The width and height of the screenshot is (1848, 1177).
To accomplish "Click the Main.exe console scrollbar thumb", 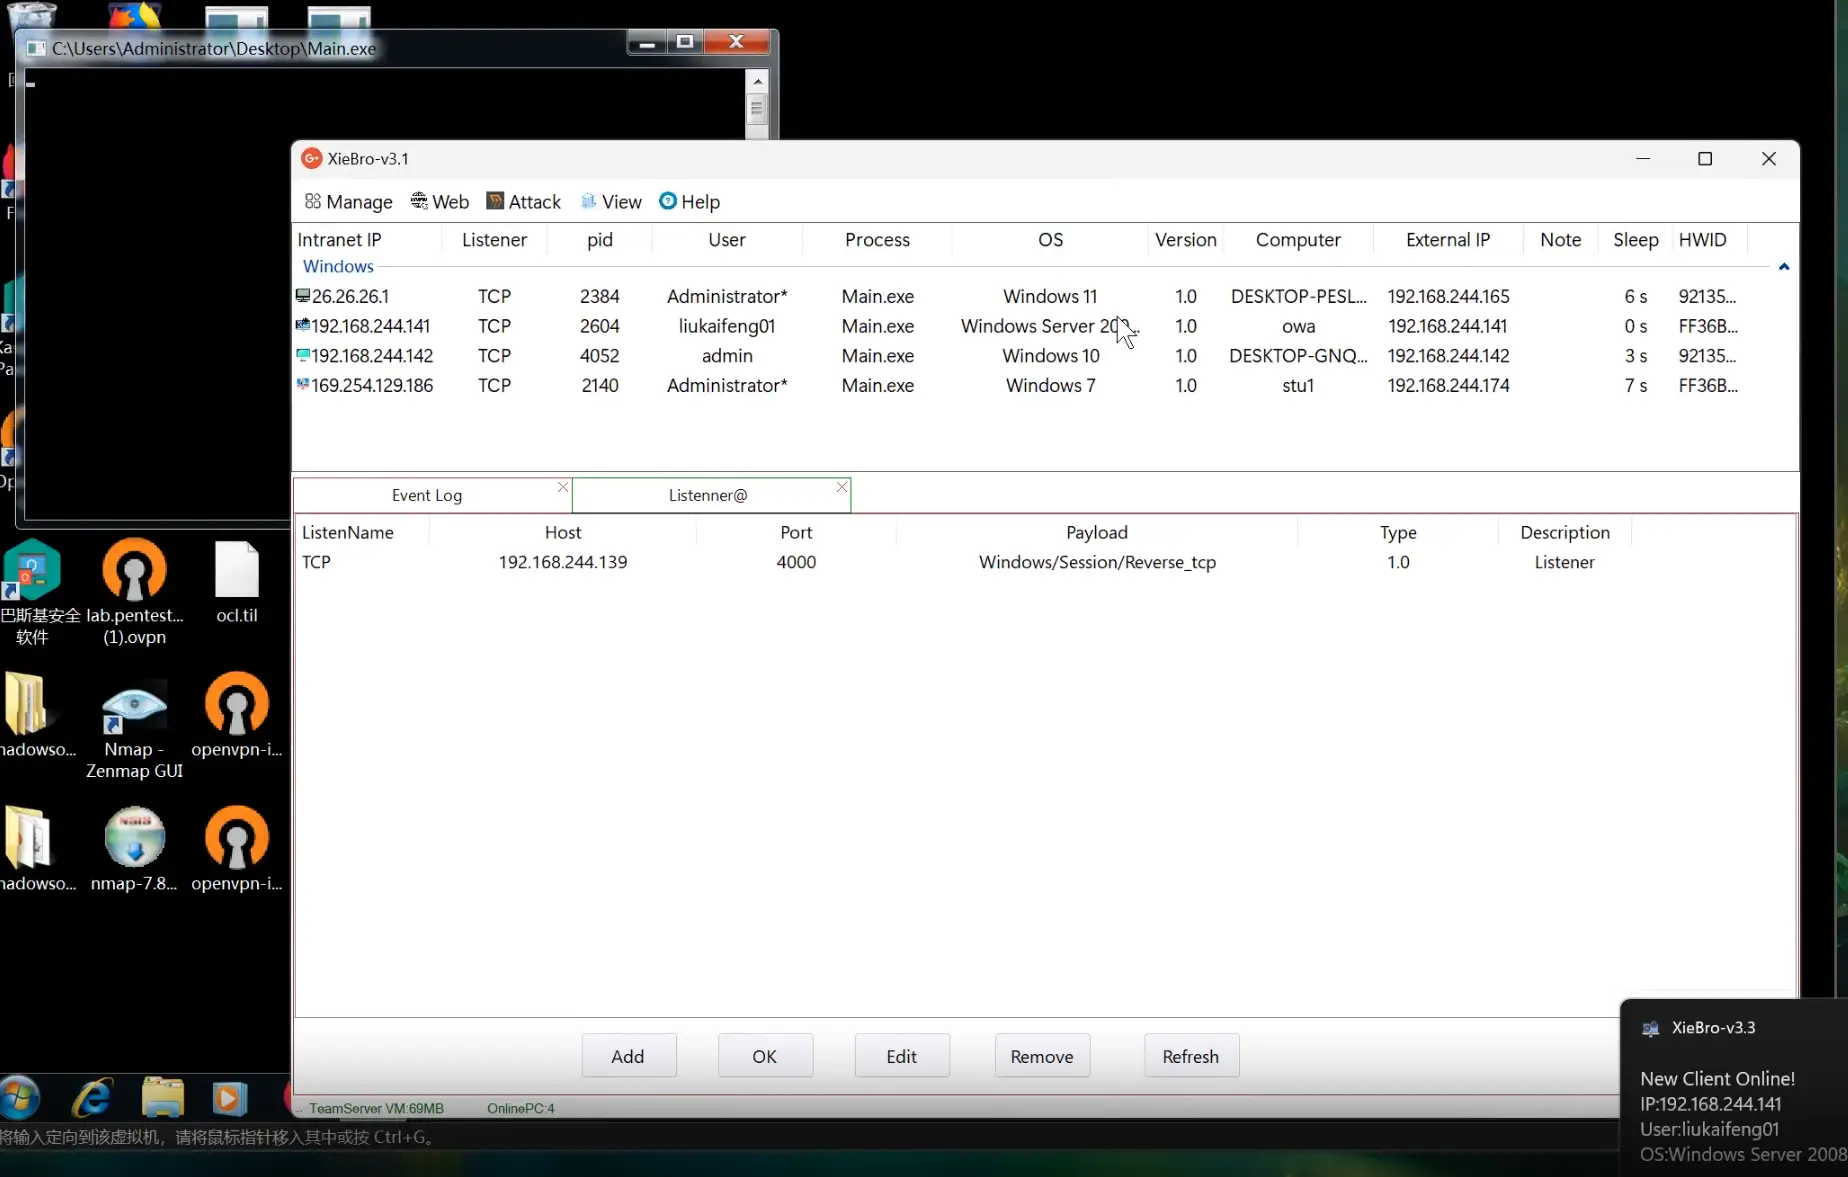I will [757, 108].
